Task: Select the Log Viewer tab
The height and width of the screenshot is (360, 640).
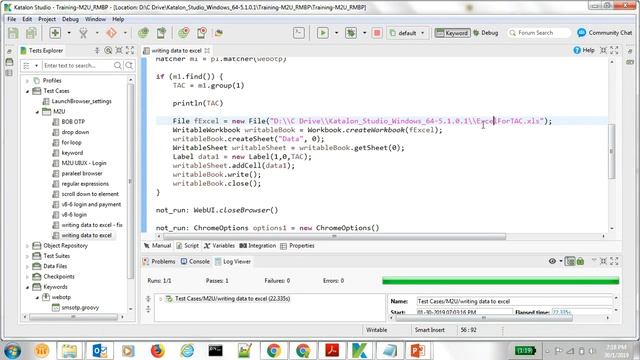Action: [233, 261]
